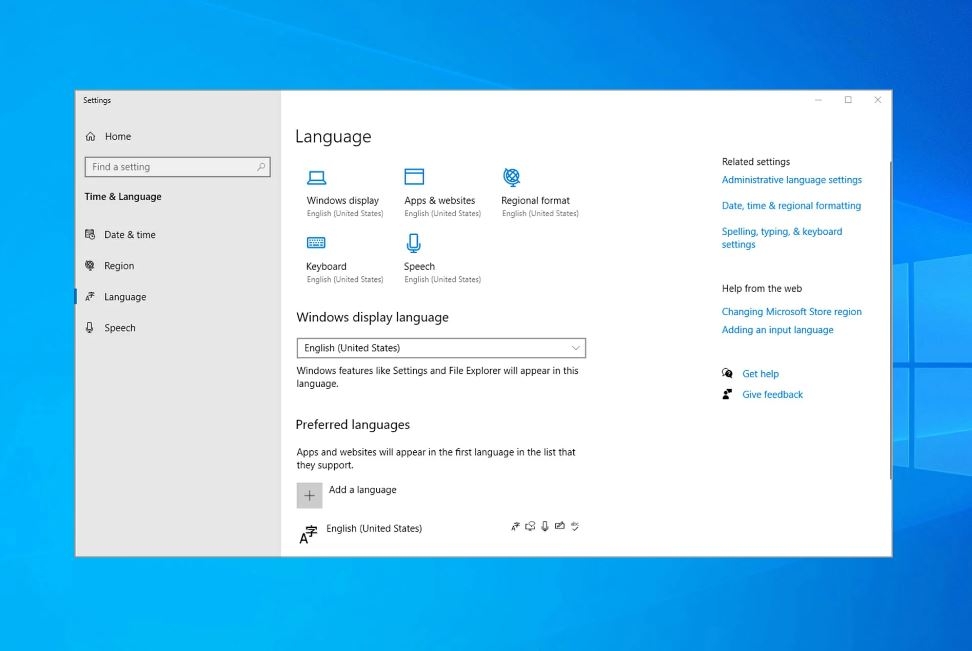Open the find a setting search arrow
Viewport: 972px width, 651px height.
[x=261, y=166]
